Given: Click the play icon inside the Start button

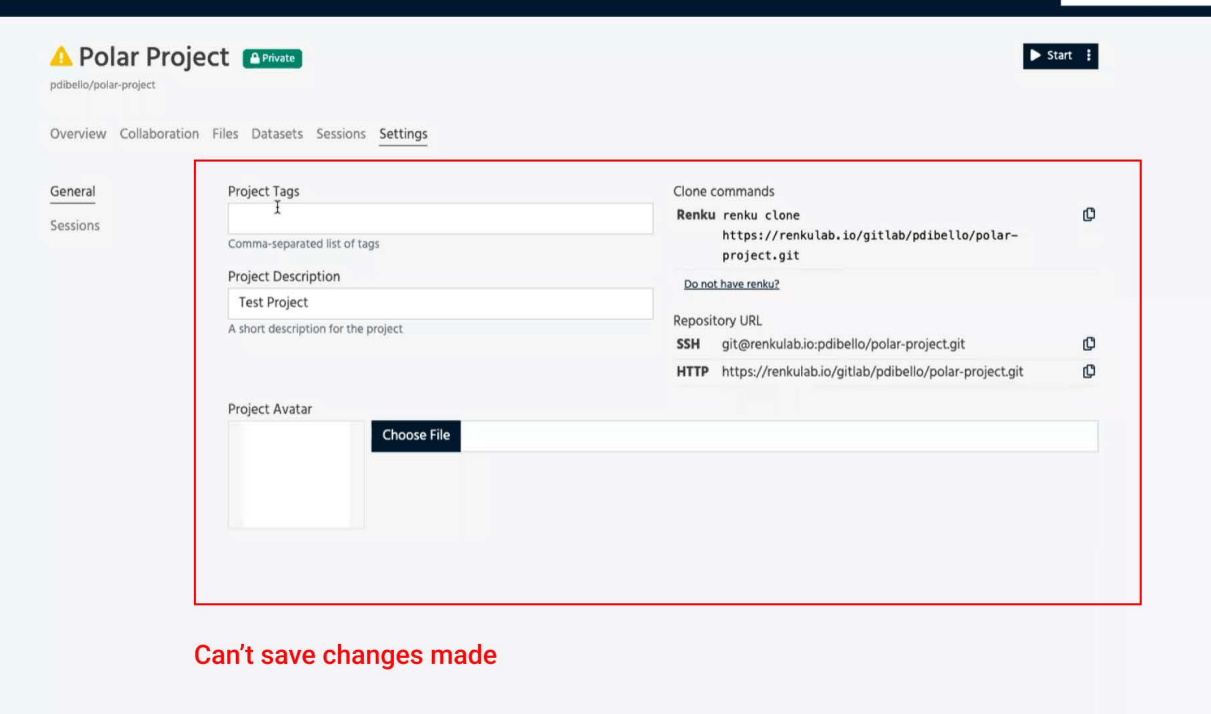Looking at the screenshot, I should (x=1036, y=55).
